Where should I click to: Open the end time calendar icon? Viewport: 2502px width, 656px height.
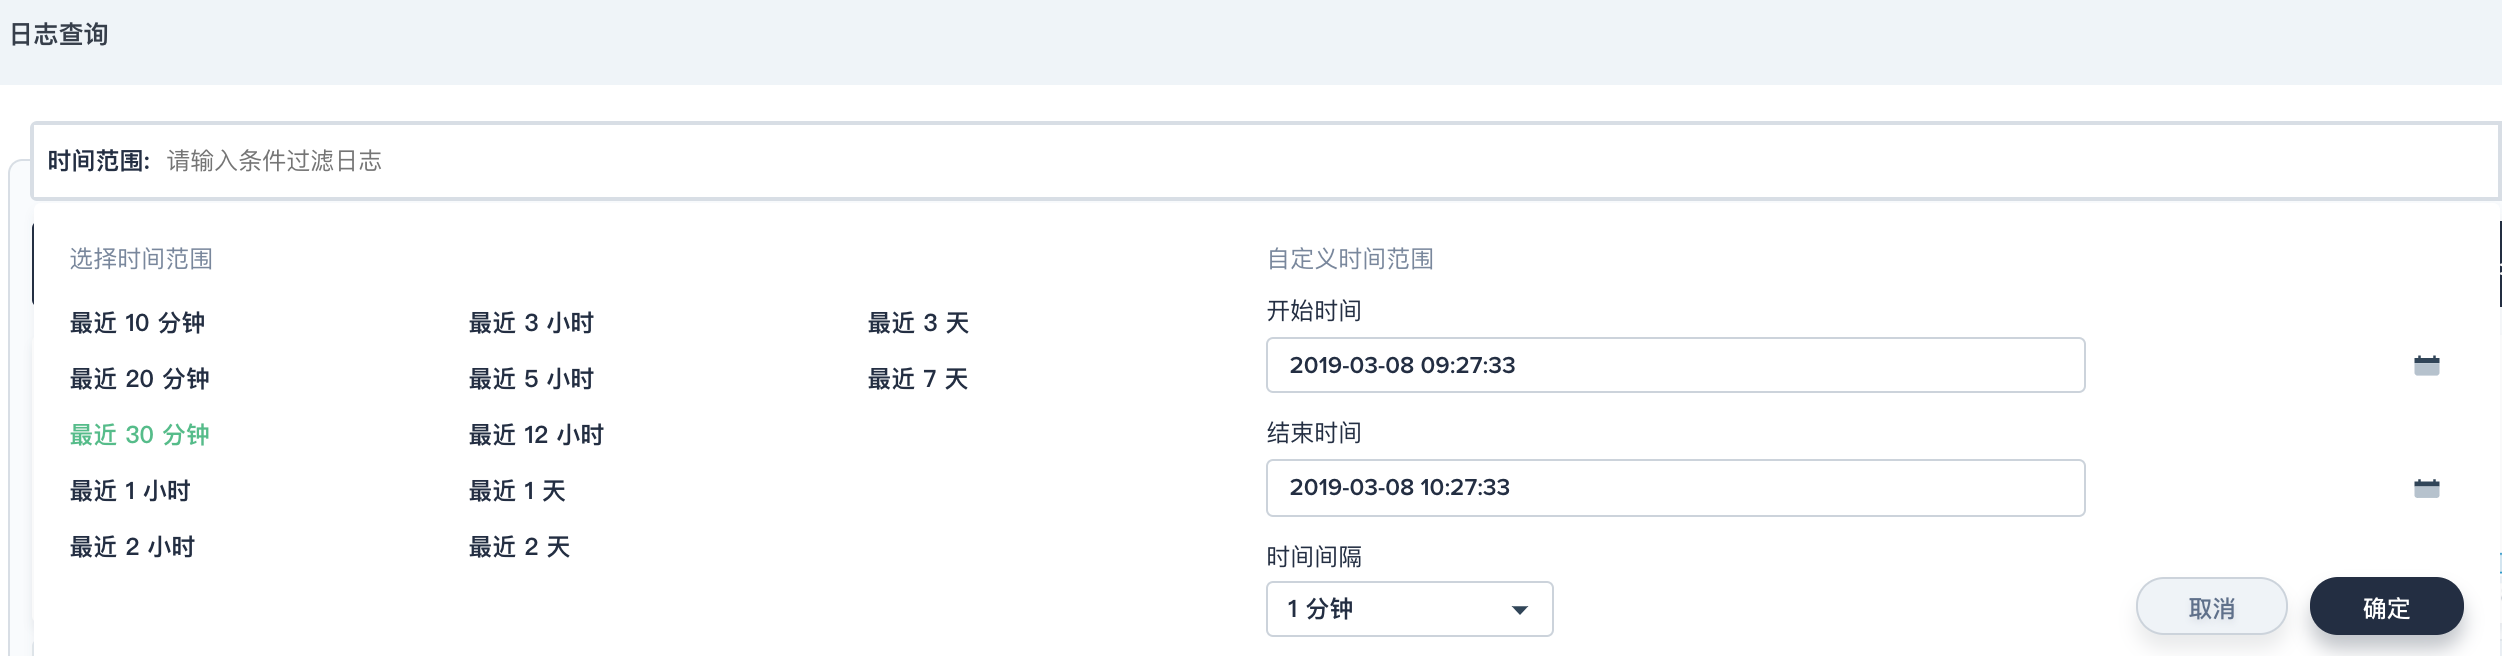(x=2426, y=488)
